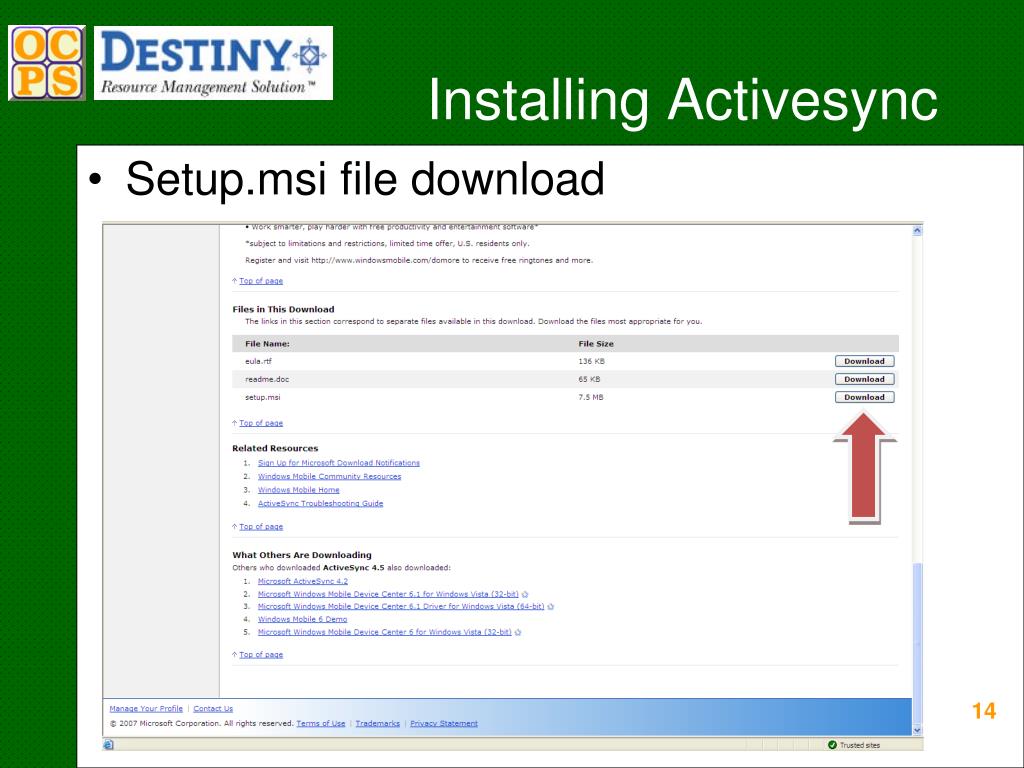Click the Related Resources heading
Image resolution: width=1024 pixels, height=768 pixels.
pos(275,449)
